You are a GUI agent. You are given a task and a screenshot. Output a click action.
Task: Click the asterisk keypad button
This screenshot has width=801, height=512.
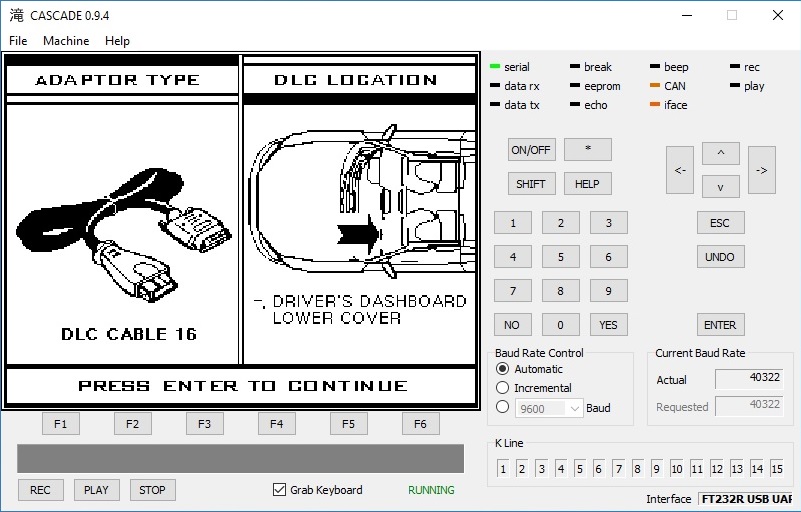tap(587, 149)
